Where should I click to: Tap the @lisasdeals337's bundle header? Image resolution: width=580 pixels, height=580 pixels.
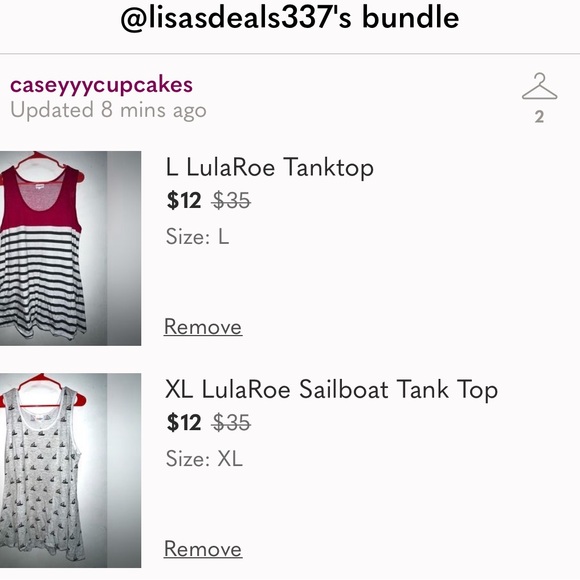[x=290, y=18]
